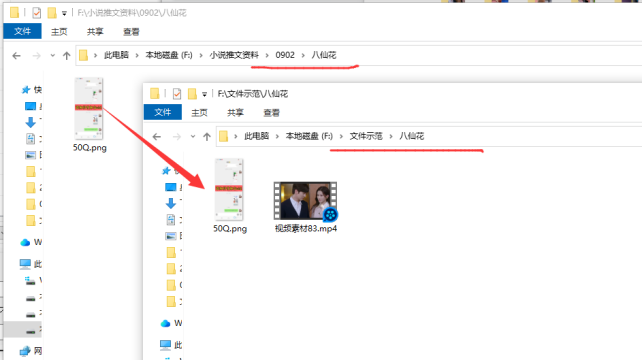Click 本地磁盘 (F:) breadcrumb in front window
This screenshot has width=643, height=361.
(309, 136)
